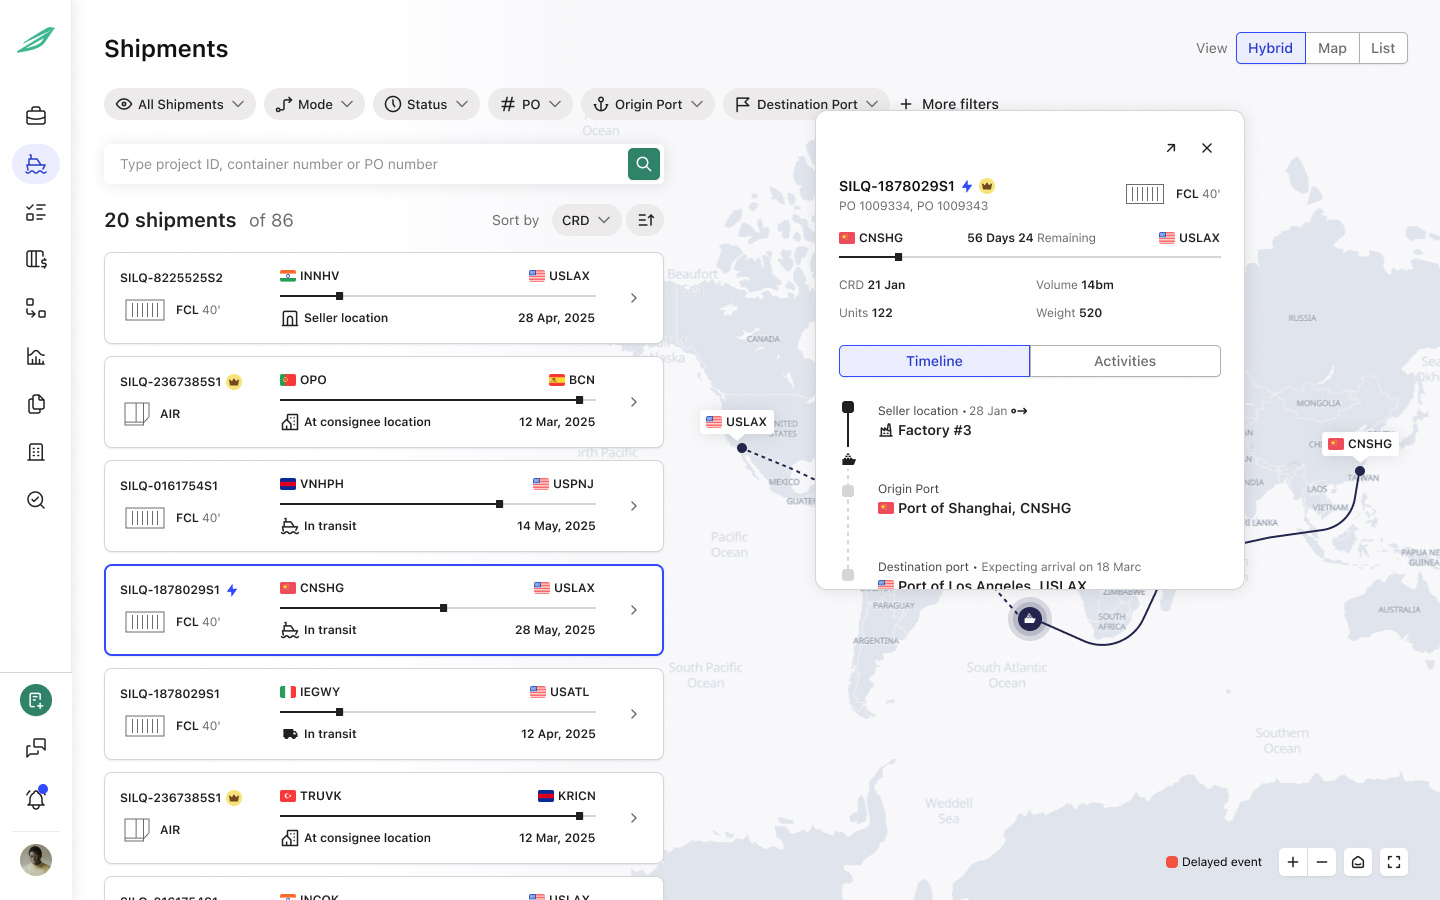Switch to the Activities tab
Viewport: 1440px width, 900px height.
click(1125, 361)
